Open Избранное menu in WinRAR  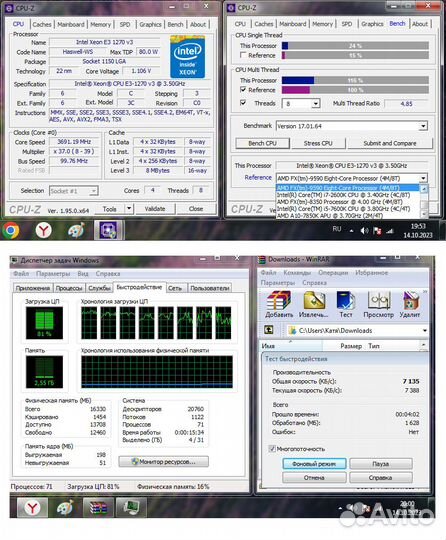click(x=372, y=272)
